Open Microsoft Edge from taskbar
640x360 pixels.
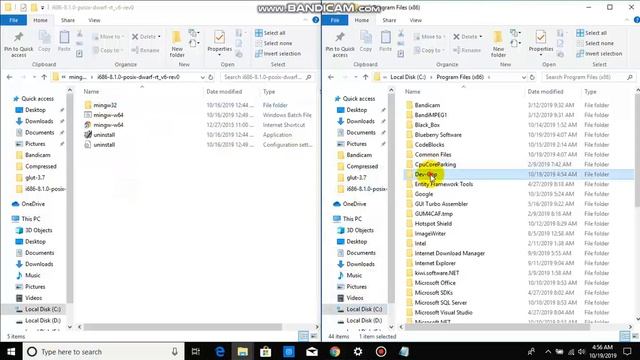(x=220, y=351)
